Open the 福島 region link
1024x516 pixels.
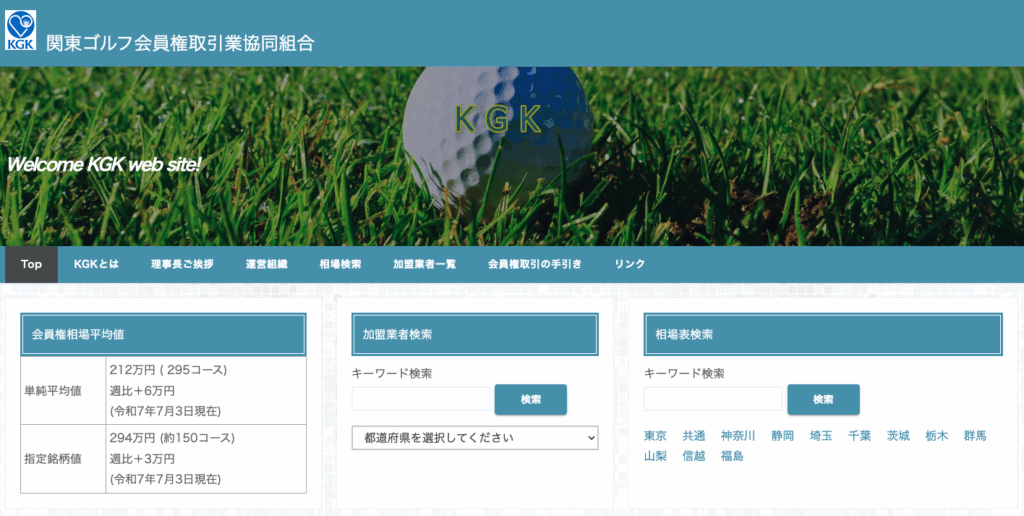coord(732,456)
